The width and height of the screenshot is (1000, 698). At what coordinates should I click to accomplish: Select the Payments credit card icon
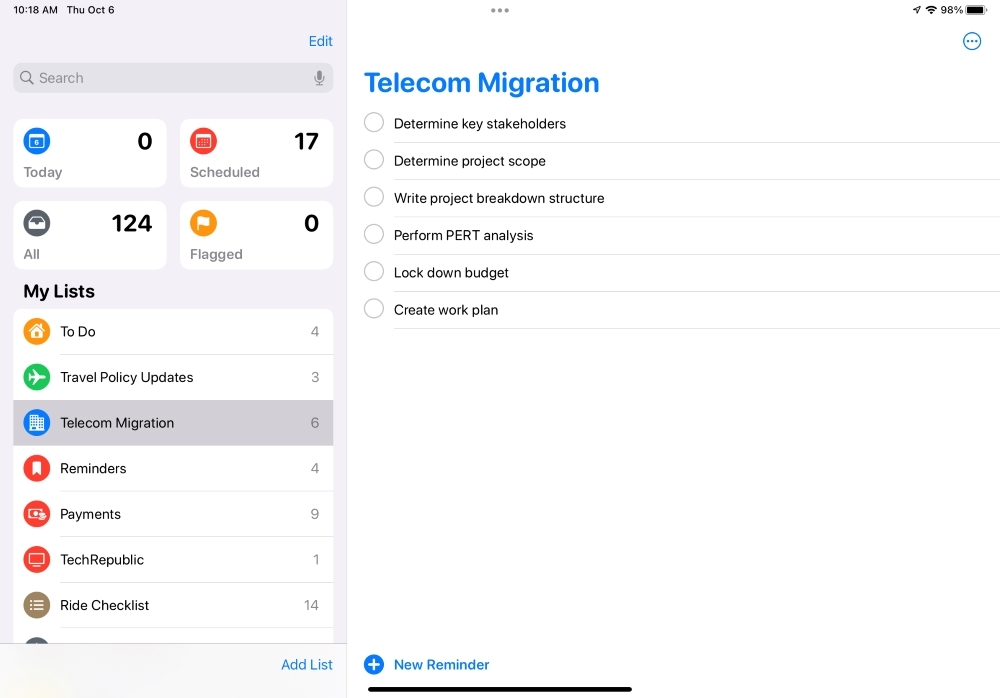pyautogui.click(x=36, y=514)
